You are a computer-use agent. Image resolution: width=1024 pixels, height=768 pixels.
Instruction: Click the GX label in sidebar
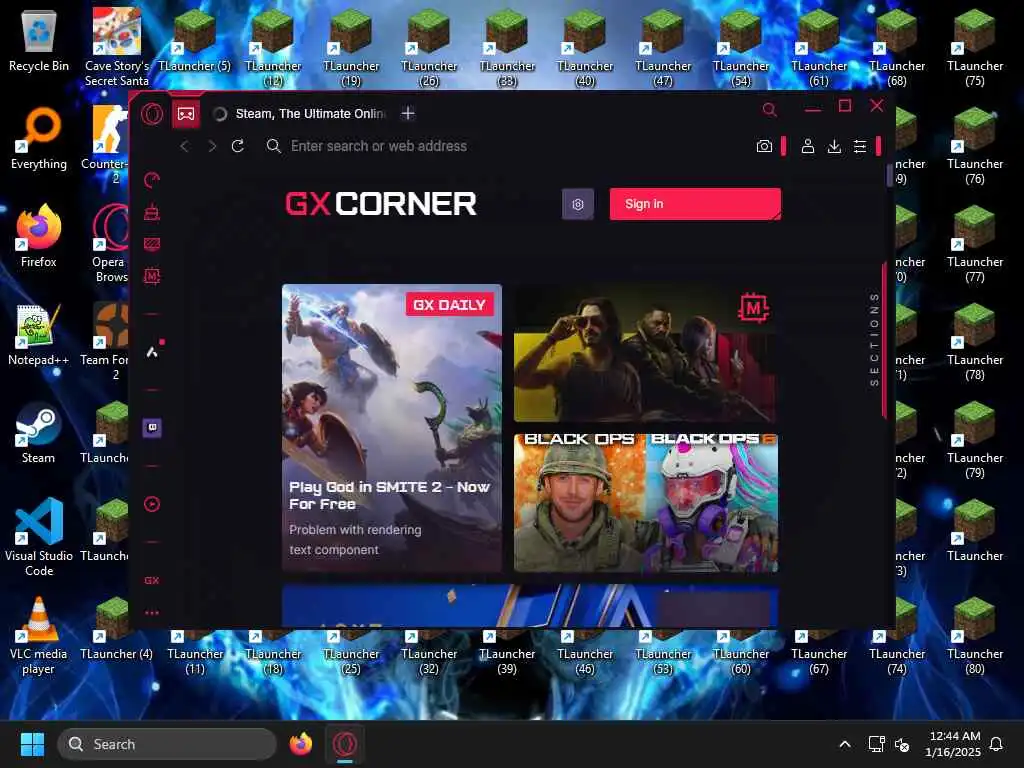[152, 580]
